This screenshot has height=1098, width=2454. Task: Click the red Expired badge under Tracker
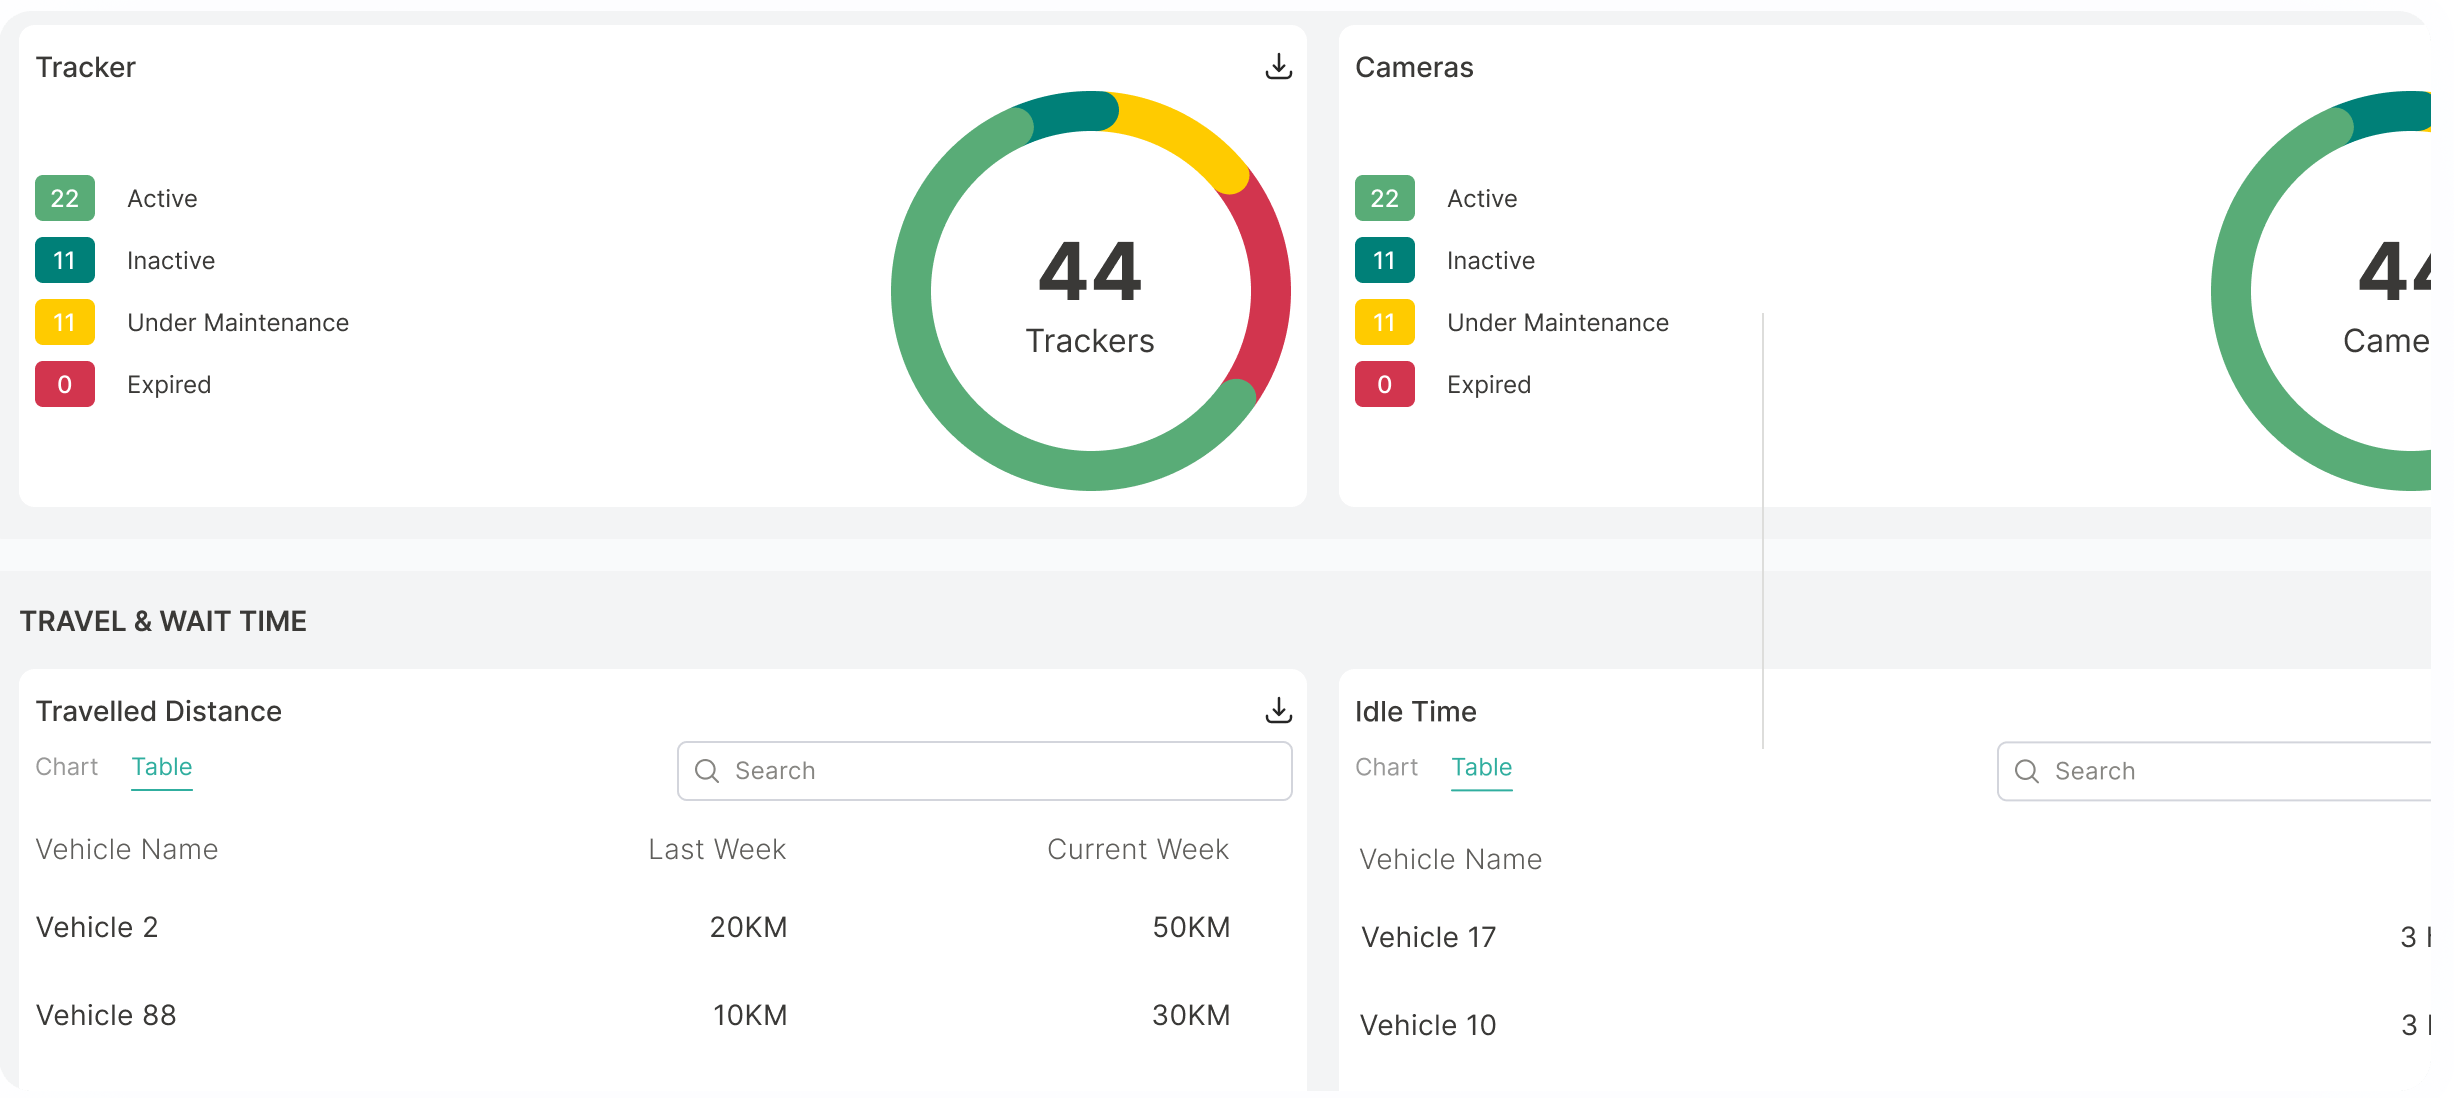pyautogui.click(x=64, y=384)
